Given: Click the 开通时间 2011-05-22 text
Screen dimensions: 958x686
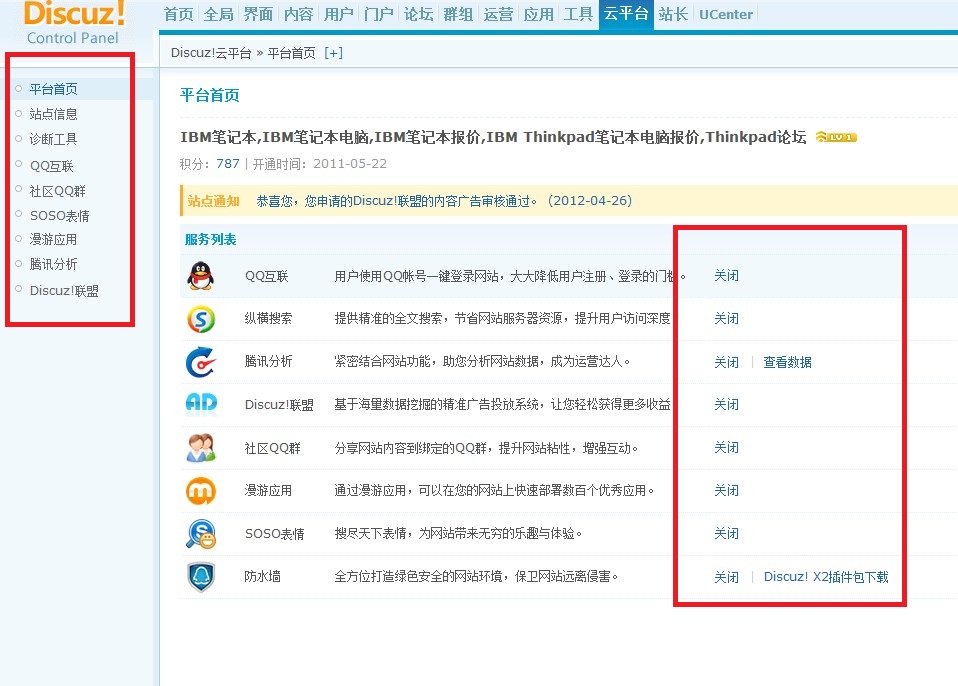Looking at the screenshot, I should (x=320, y=164).
